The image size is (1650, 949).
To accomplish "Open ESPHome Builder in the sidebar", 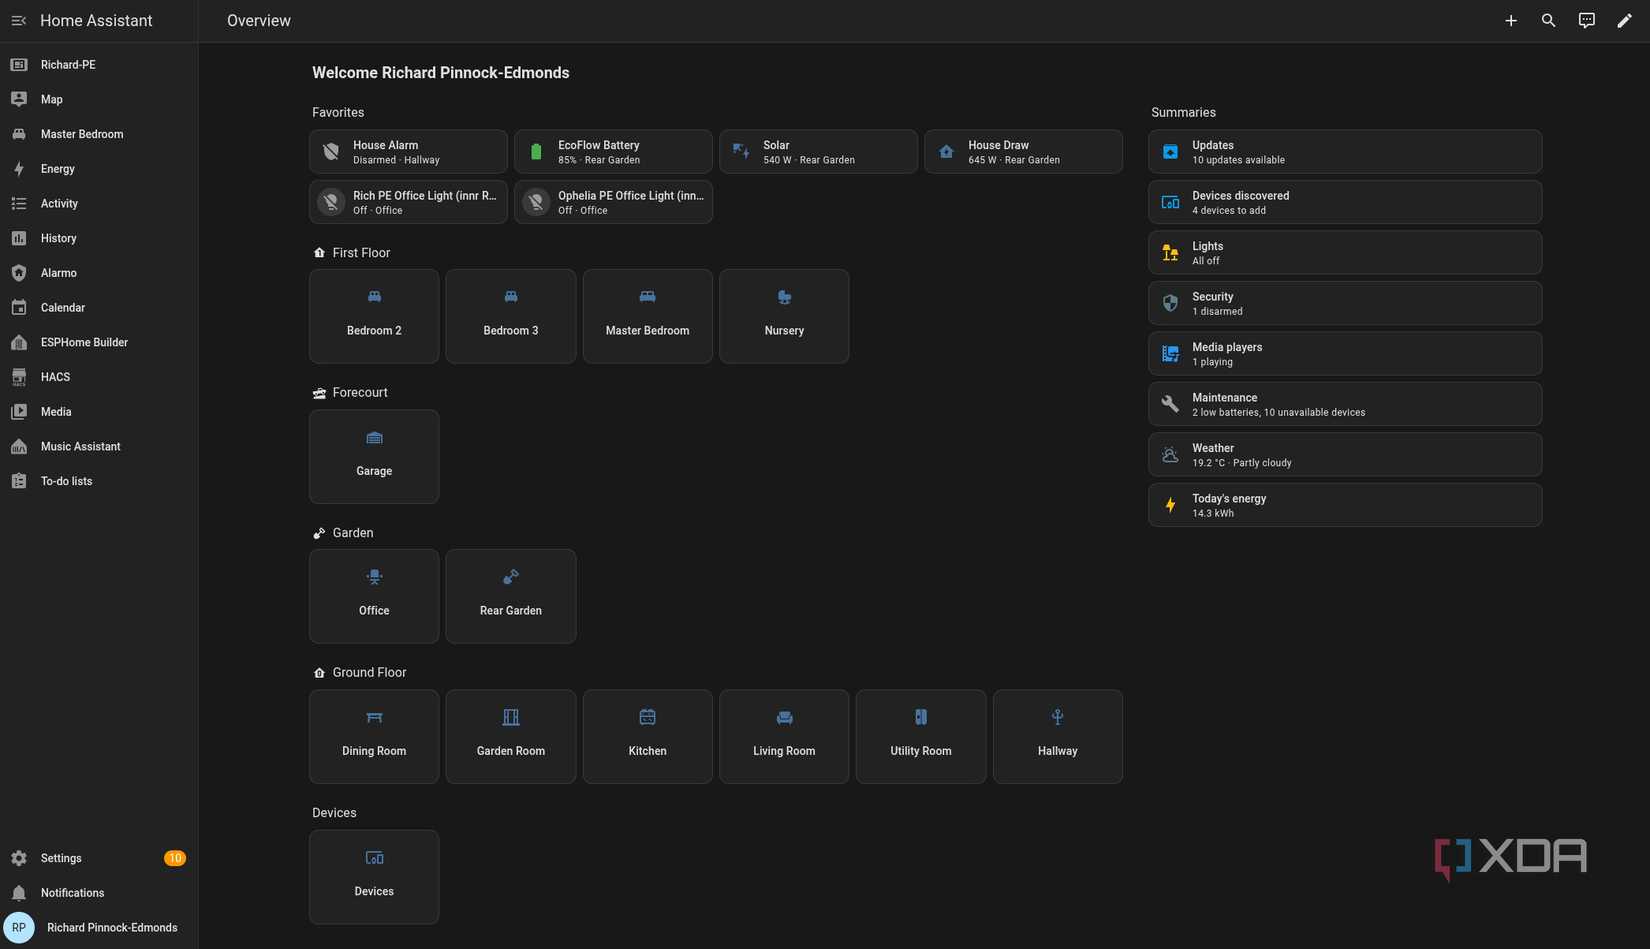I will 99,343.
